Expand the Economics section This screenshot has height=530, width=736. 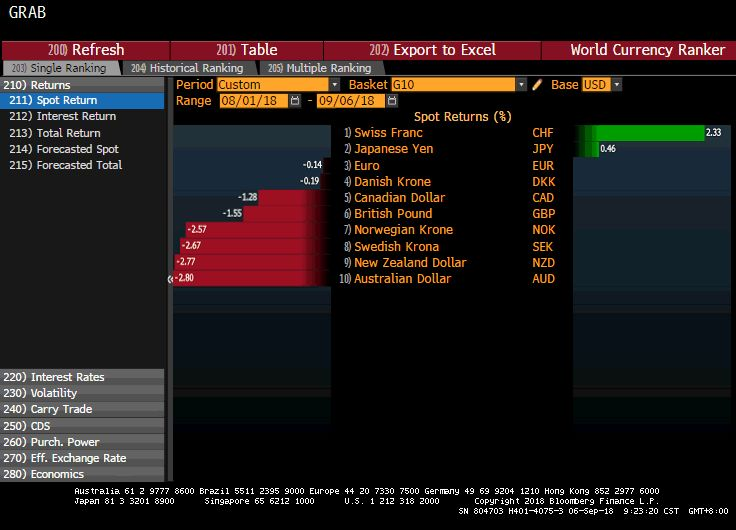pyautogui.click(x=82, y=474)
